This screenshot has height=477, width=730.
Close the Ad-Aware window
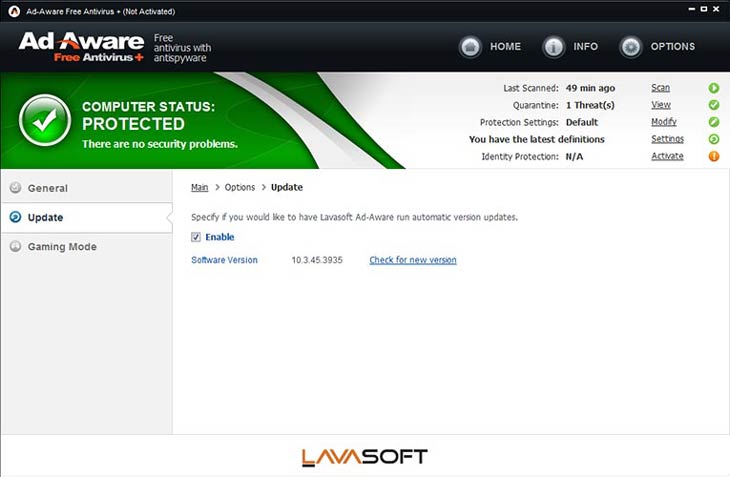pos(716,9)
